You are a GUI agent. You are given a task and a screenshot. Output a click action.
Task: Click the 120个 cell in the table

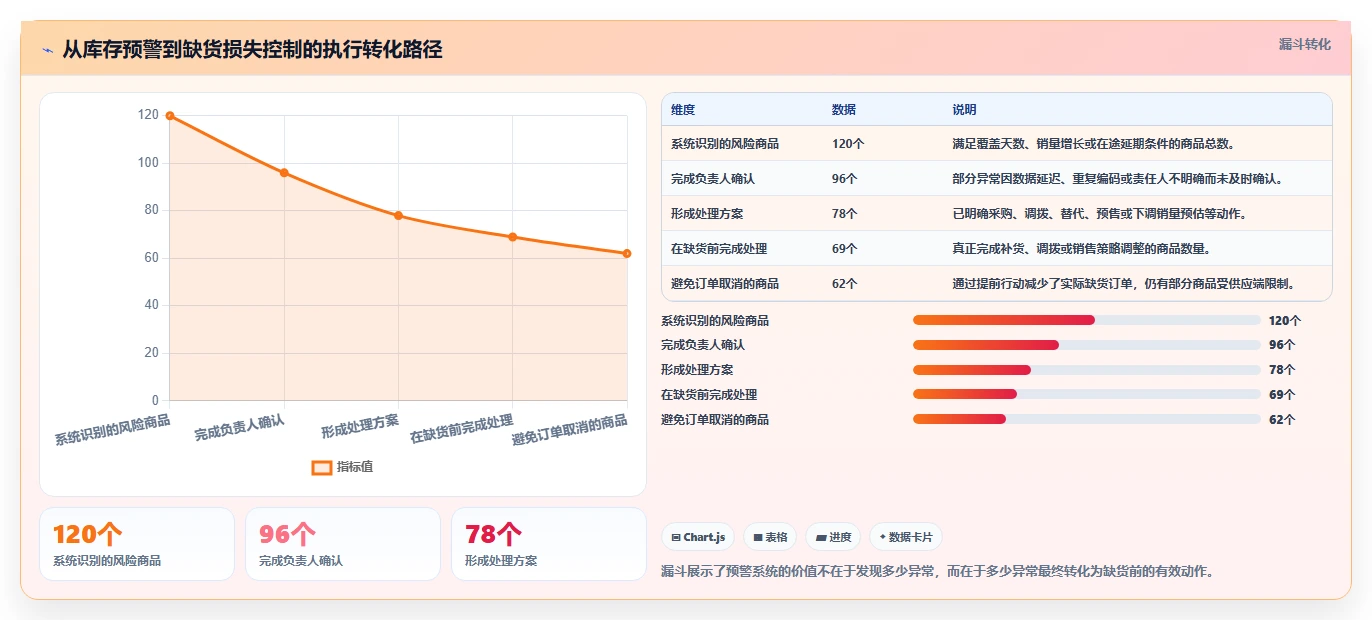point(848,144)
